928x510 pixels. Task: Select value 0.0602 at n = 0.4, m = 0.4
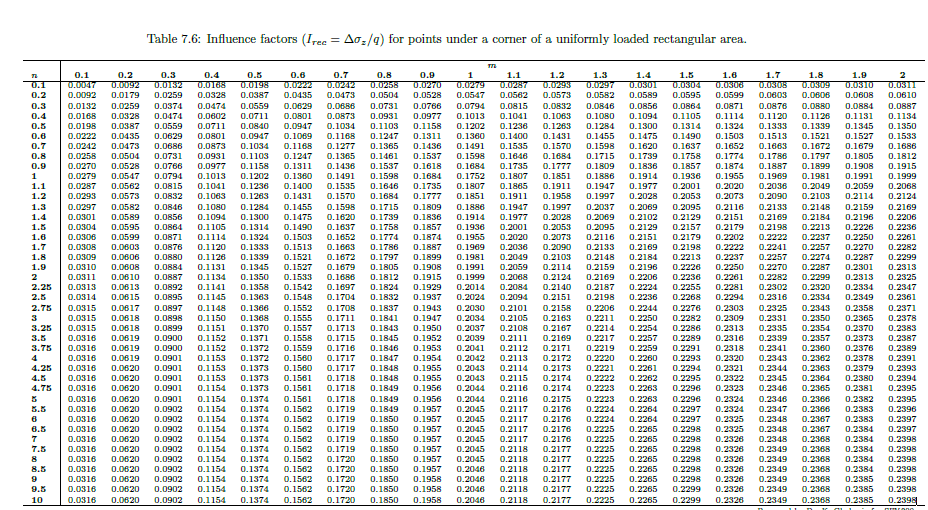tap(211, 117)
